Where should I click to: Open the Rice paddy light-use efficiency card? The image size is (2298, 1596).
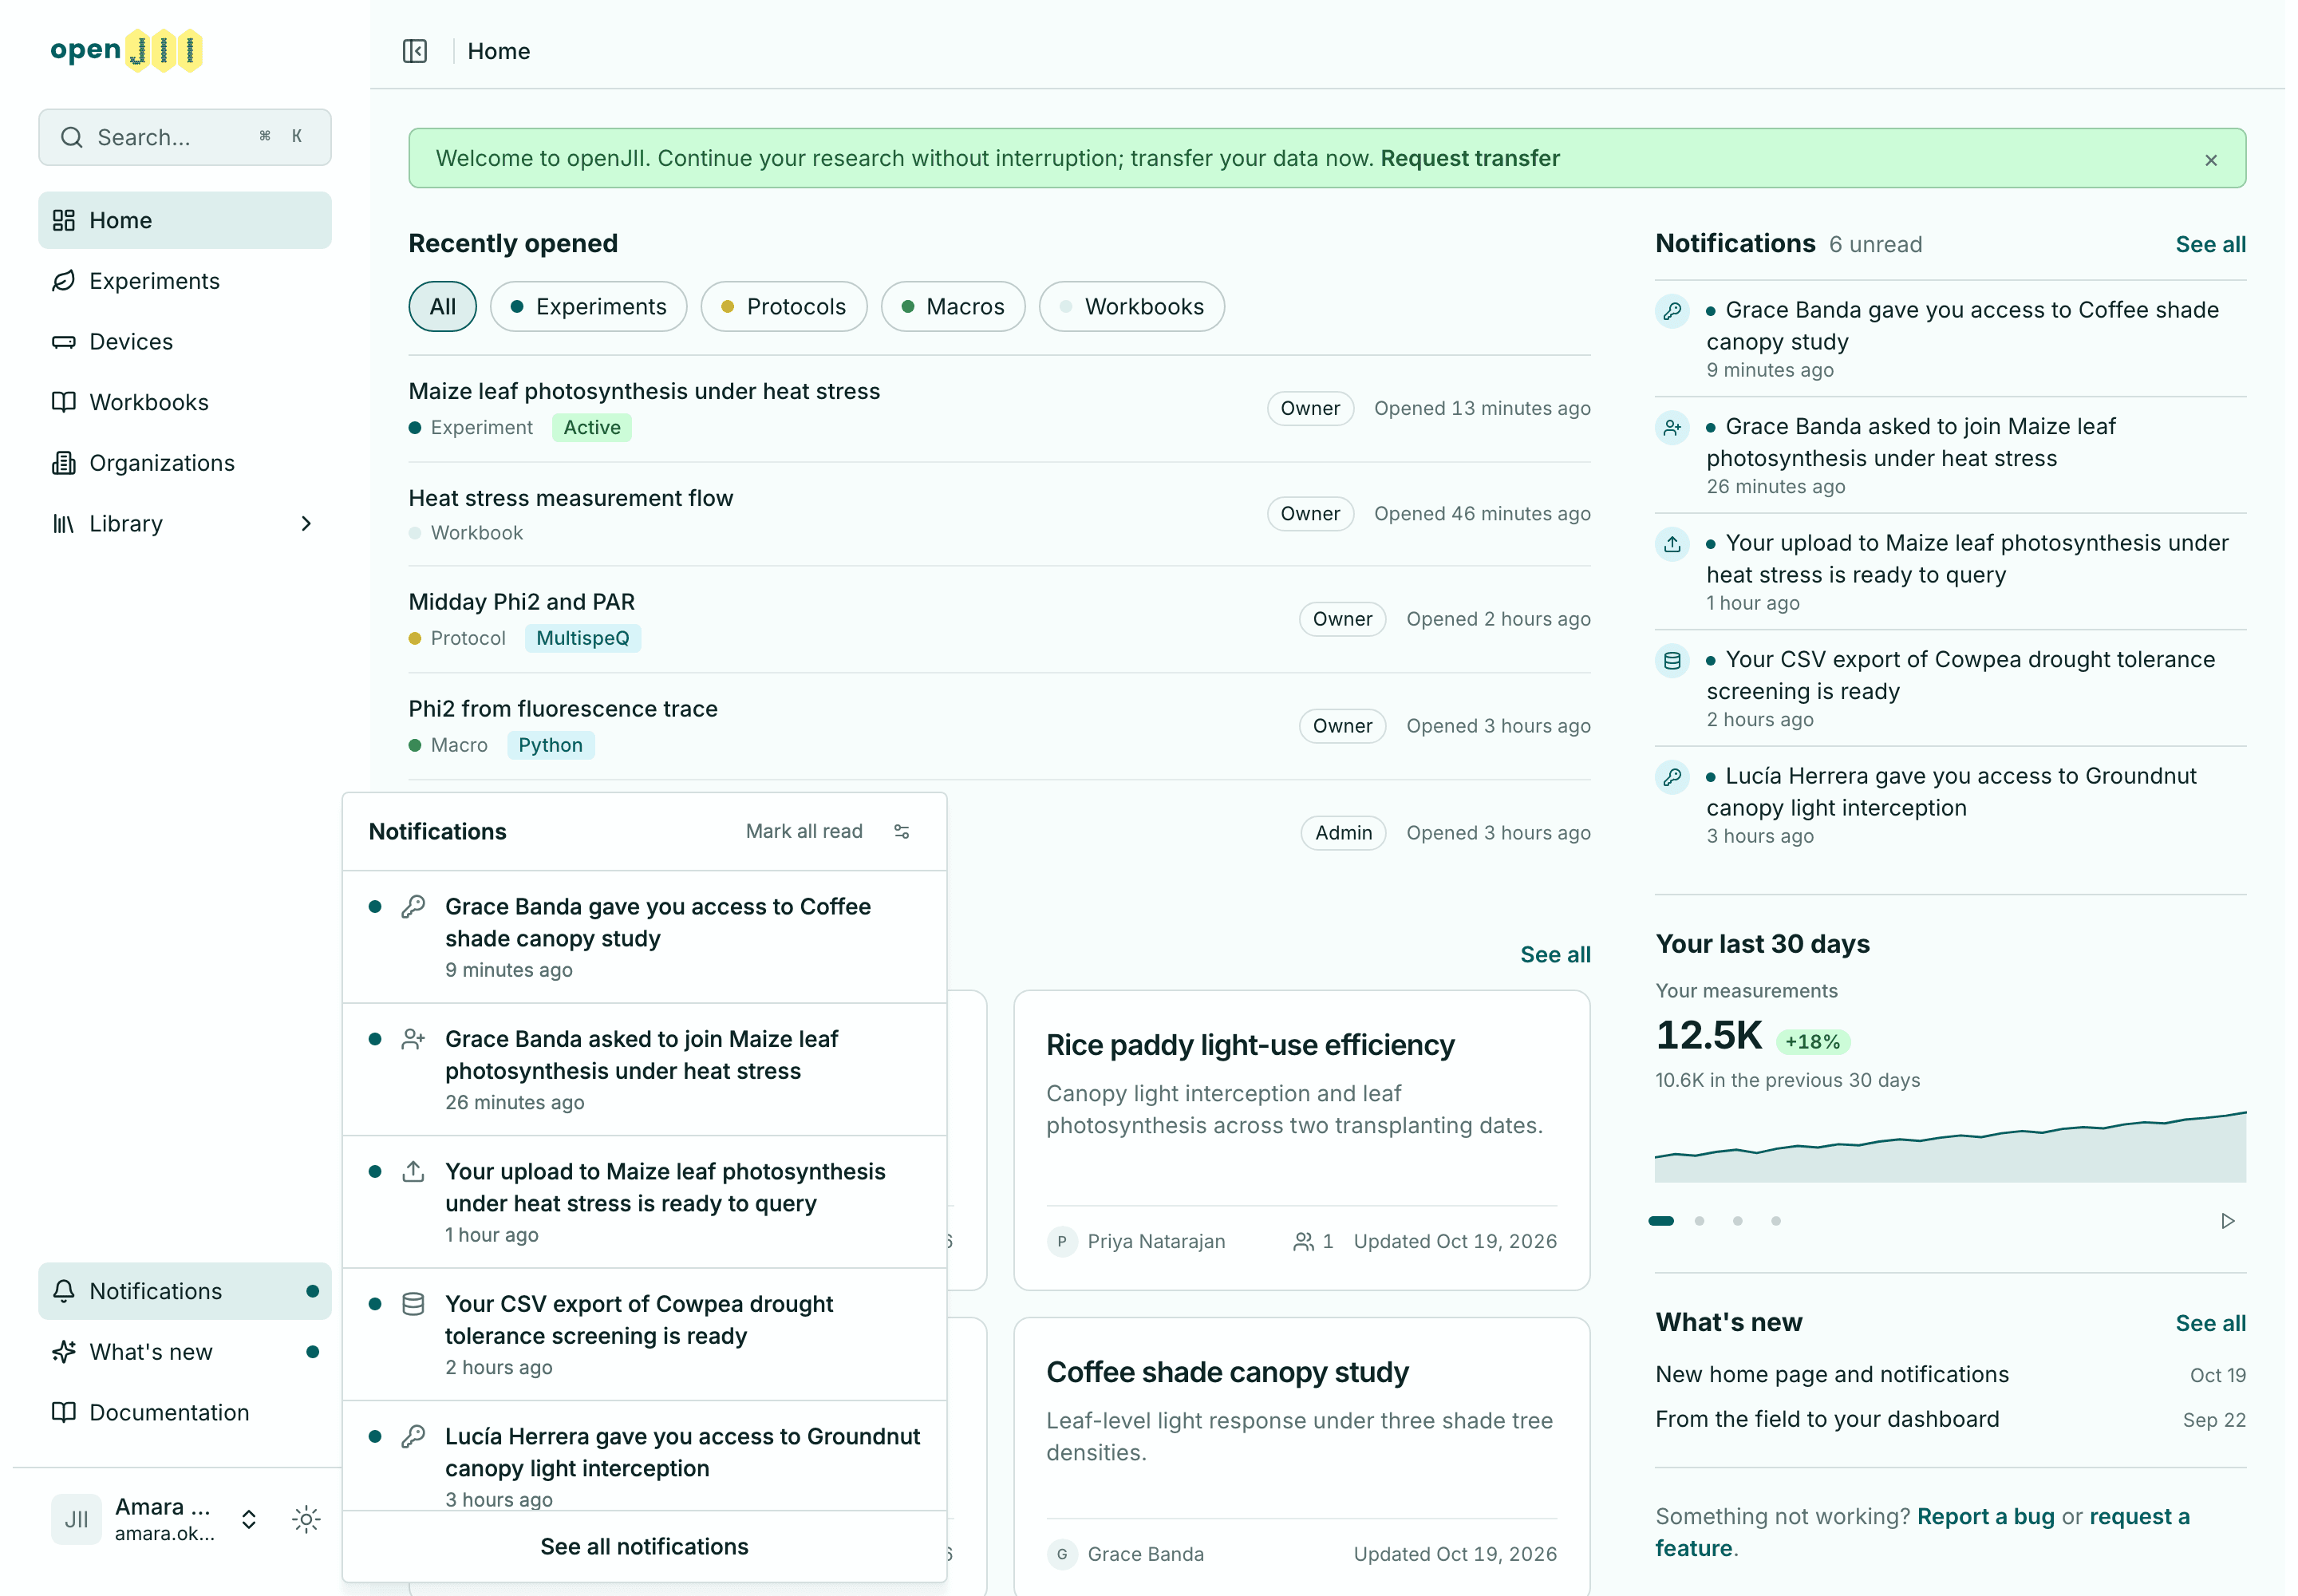point(1301,1141)
